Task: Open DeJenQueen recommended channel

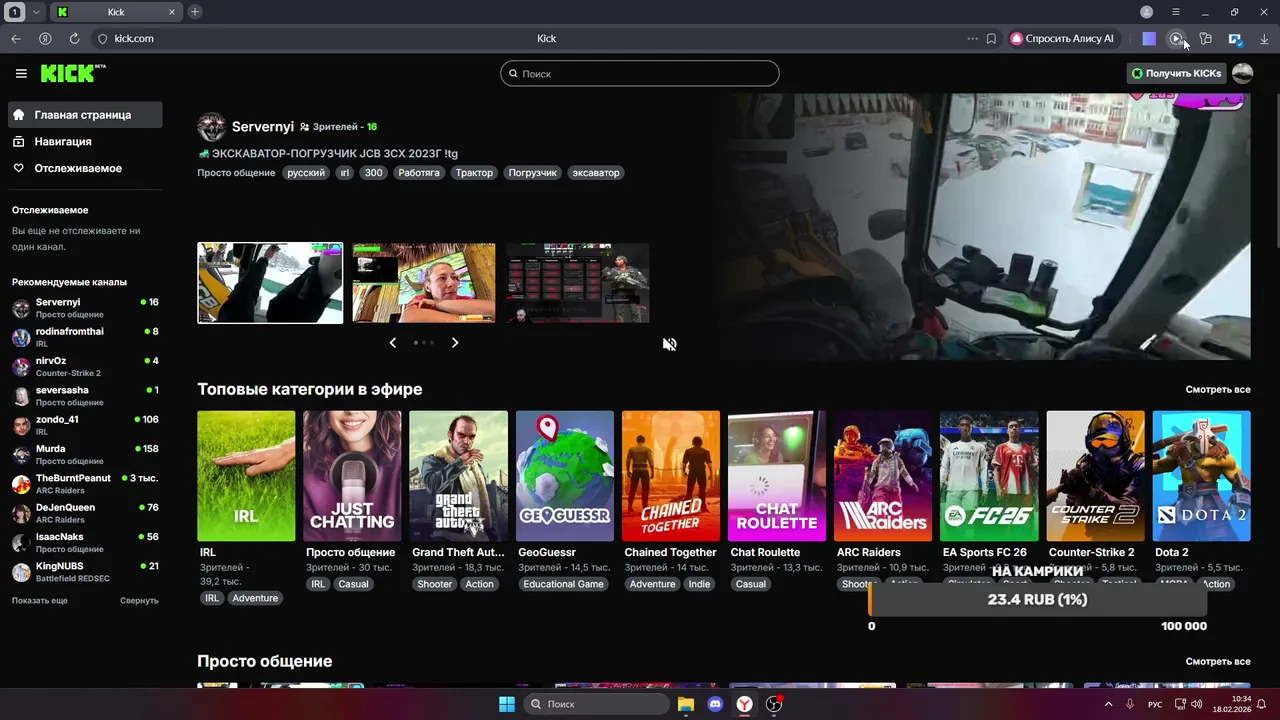Action: [x=85, y=513]
